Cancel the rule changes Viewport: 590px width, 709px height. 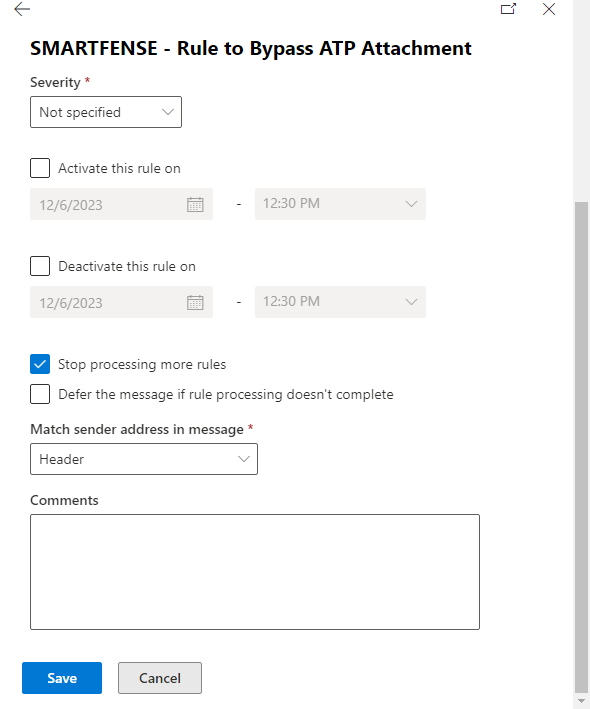(x=160, y=678)
